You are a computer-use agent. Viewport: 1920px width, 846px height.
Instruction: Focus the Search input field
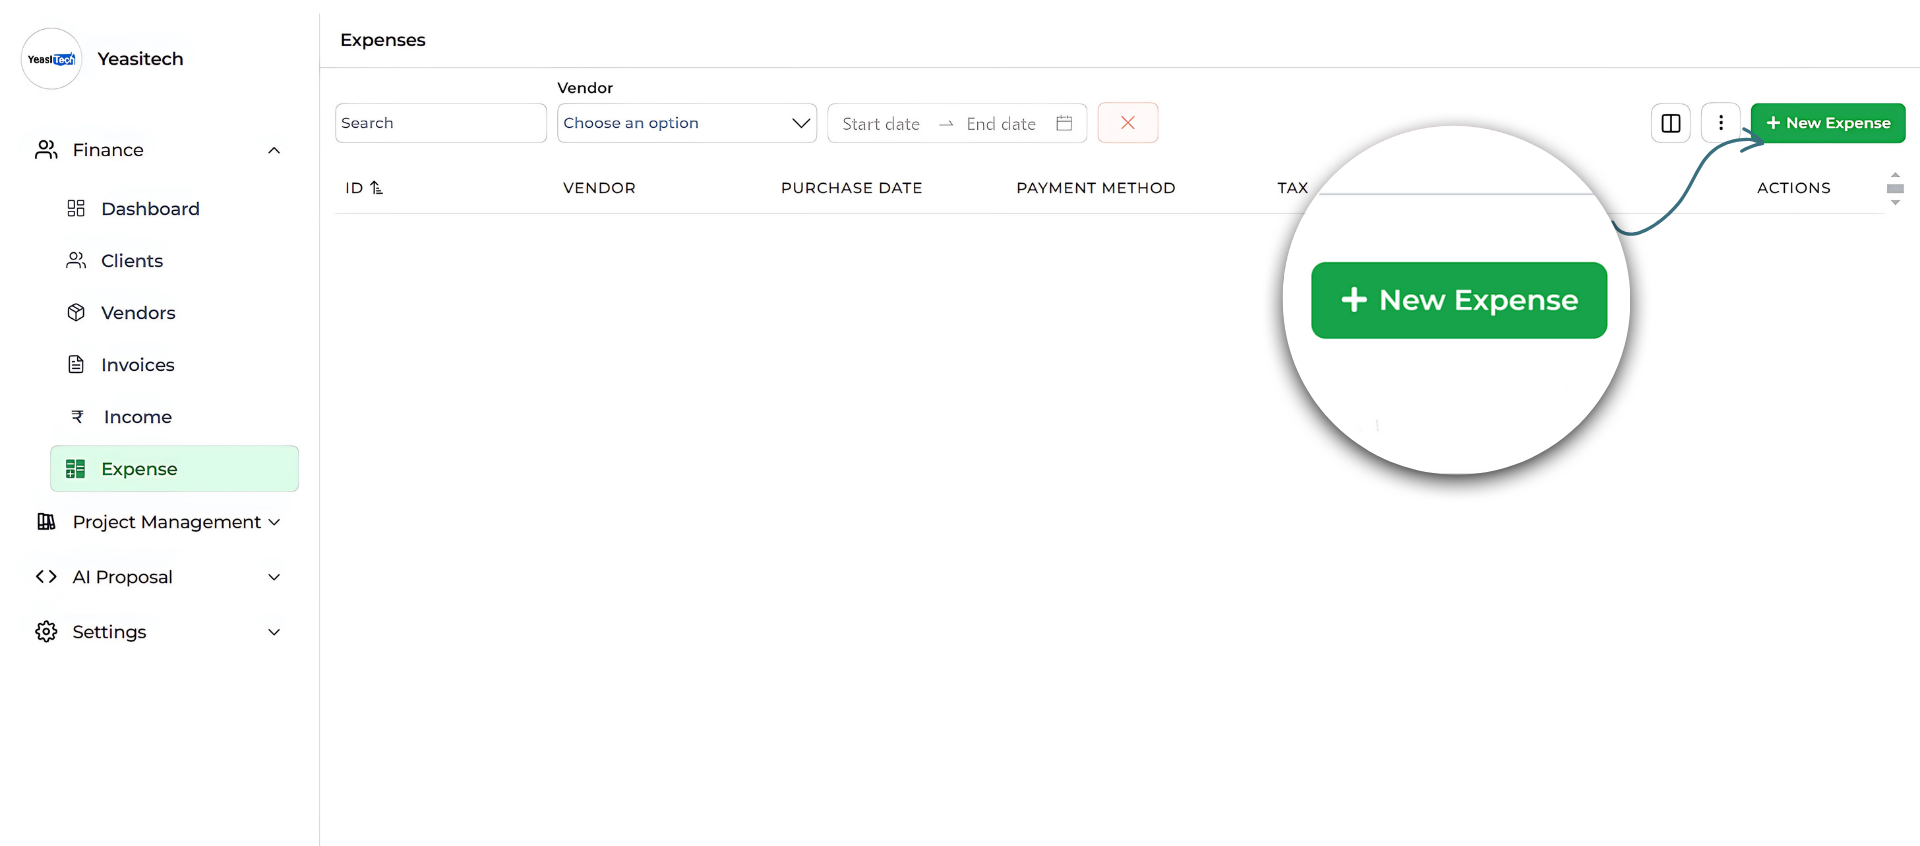tap(441, 123)
